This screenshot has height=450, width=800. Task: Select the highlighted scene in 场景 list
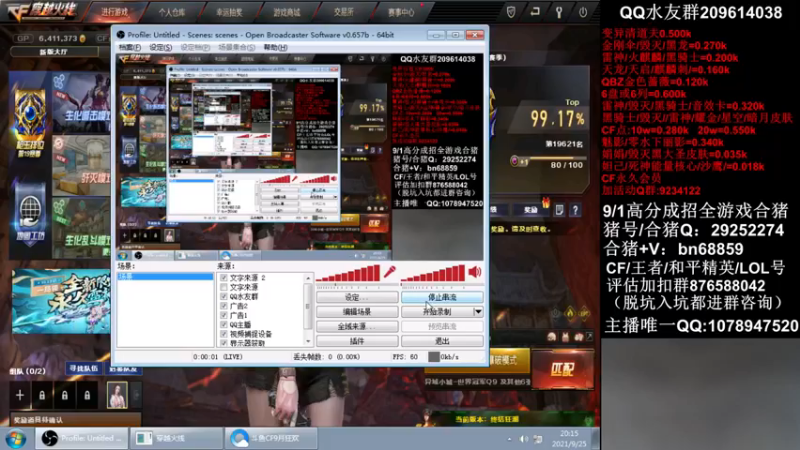click(165, 277)
